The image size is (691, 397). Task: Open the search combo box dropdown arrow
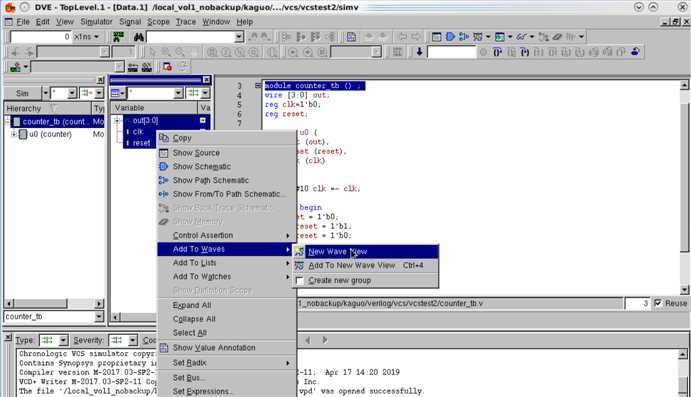coord(239,37)
